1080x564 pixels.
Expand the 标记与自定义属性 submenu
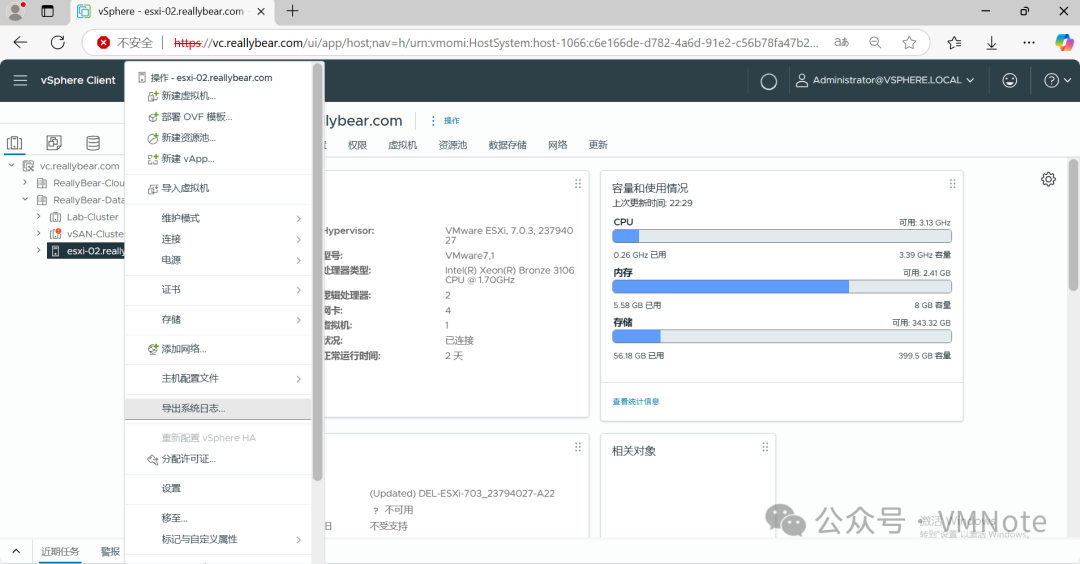218,540
